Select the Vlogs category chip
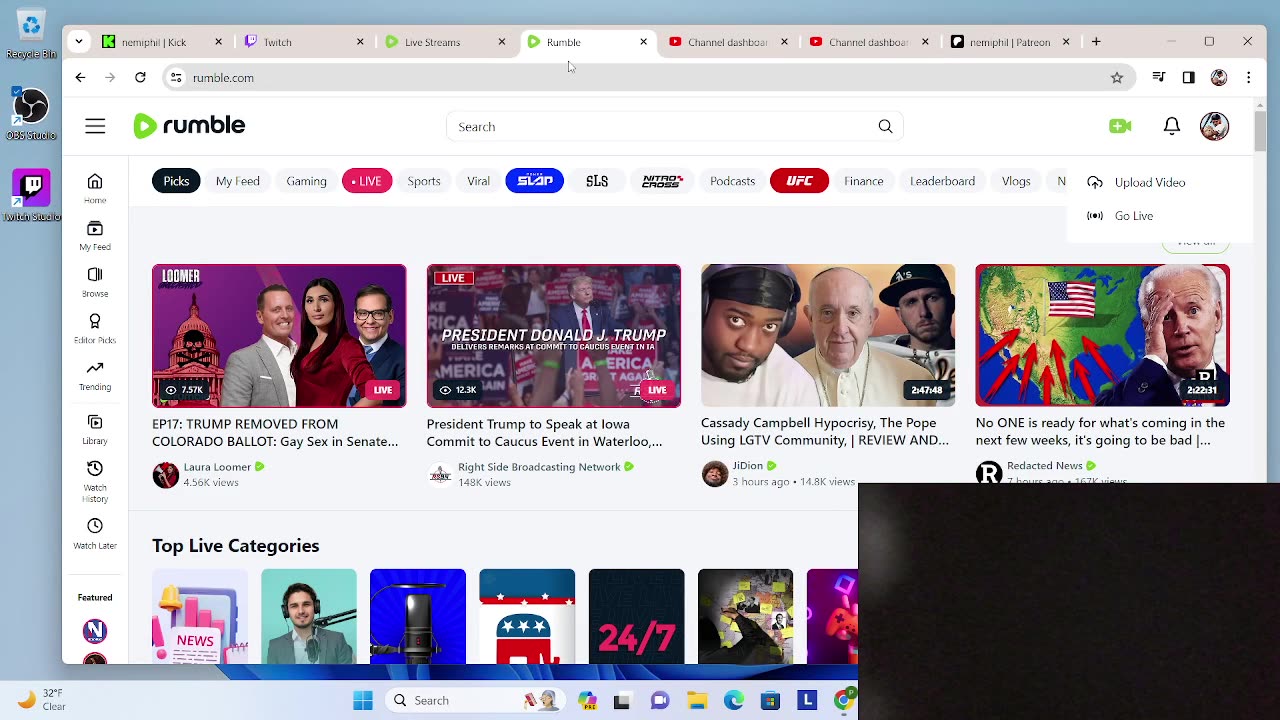The image size is (1280, 720). coord(1016,181)
